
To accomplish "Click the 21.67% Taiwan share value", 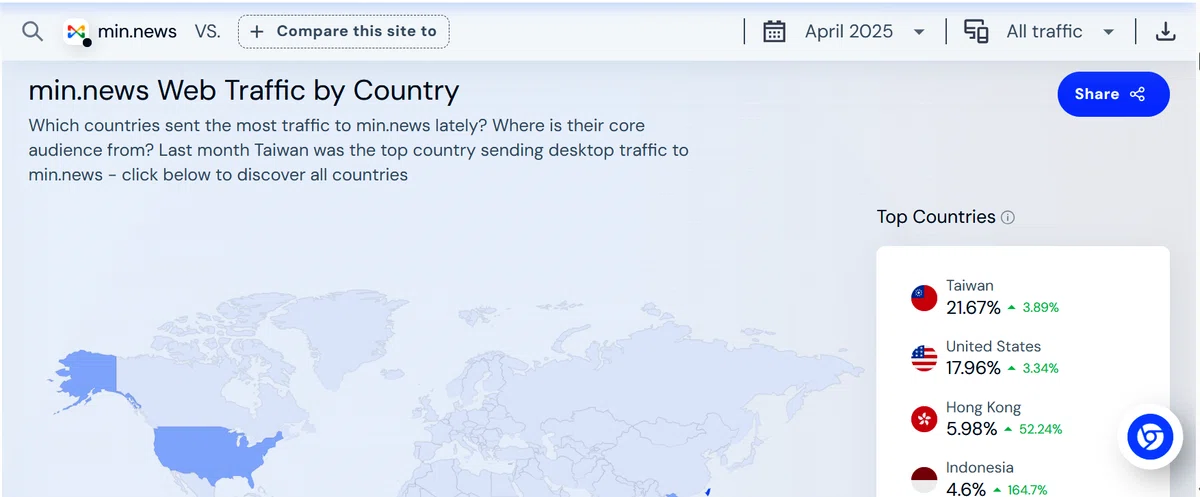I will click(973, 307).
